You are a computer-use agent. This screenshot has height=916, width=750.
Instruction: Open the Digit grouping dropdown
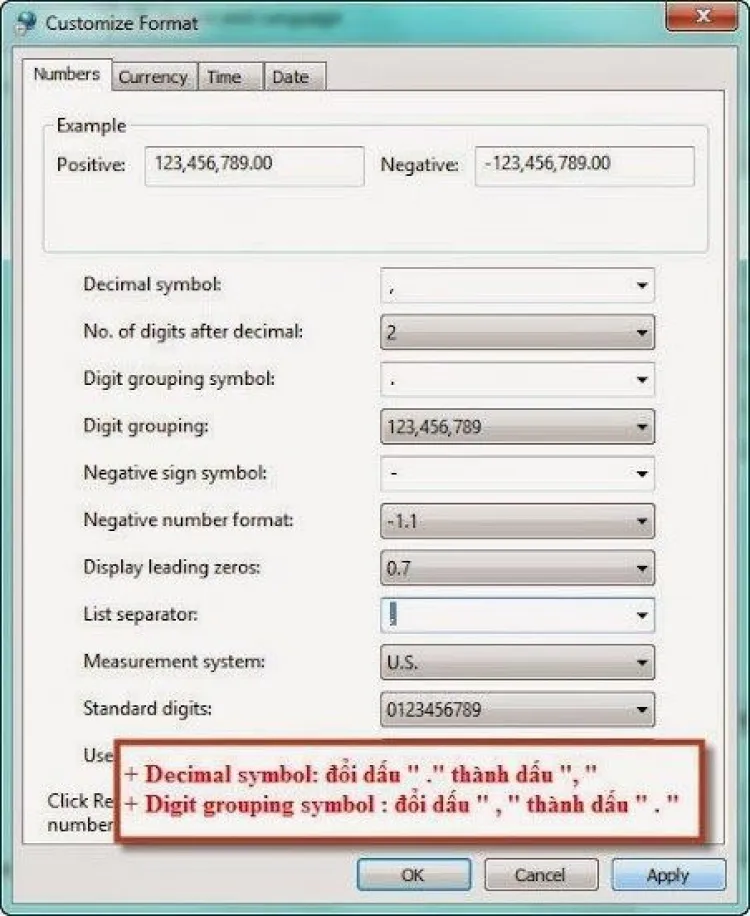pos(641,427)
